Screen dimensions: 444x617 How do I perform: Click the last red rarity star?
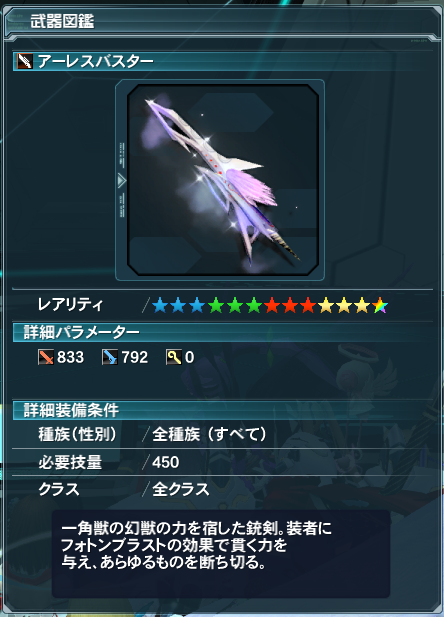(x=308, y=305)
